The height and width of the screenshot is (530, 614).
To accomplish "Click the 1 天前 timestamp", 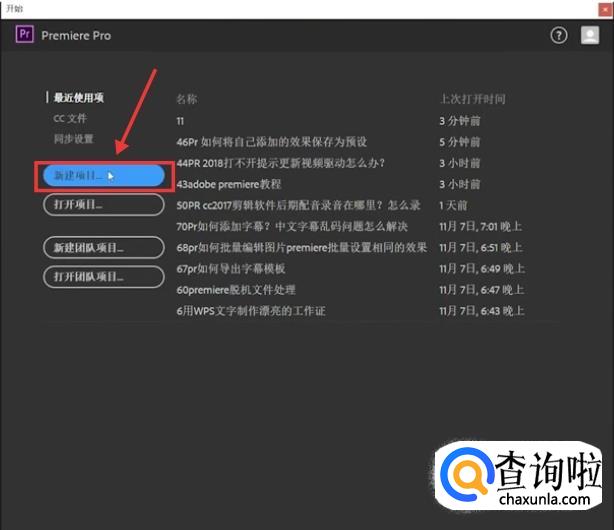I will (453, 205).
